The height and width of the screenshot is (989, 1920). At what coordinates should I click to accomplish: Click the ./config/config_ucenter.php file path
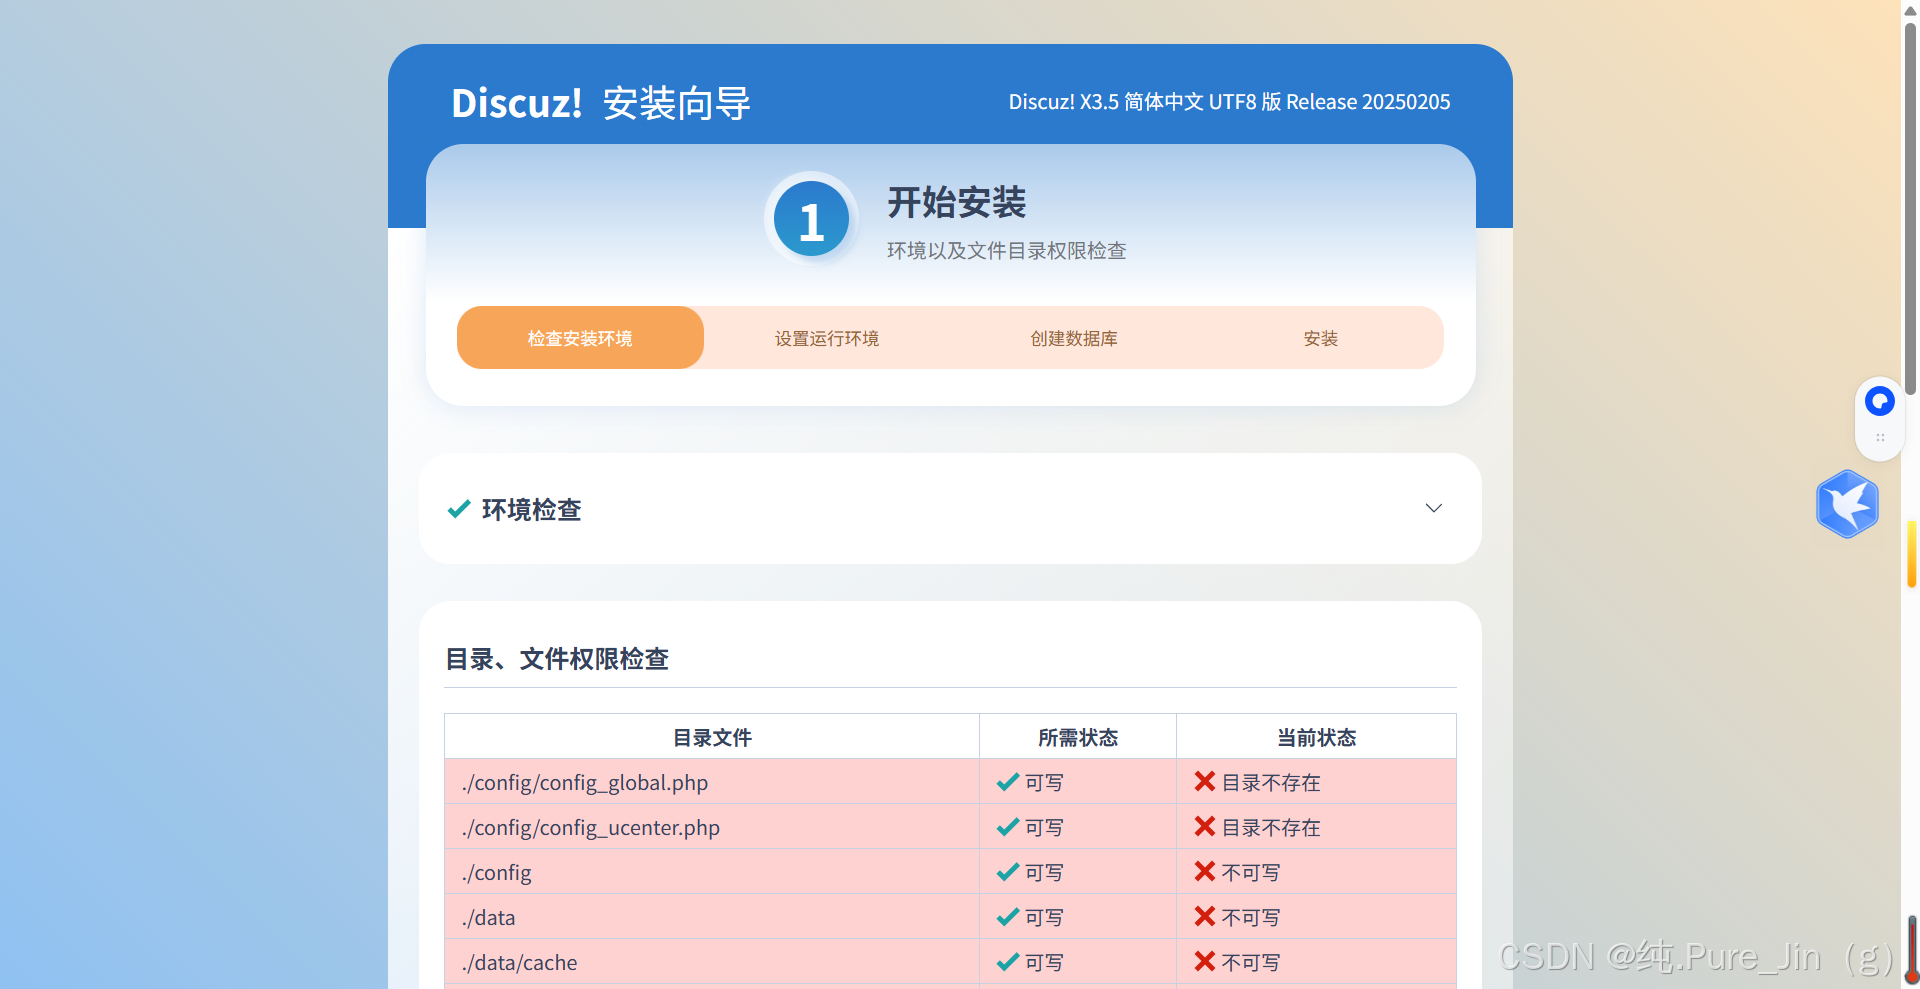591,828
